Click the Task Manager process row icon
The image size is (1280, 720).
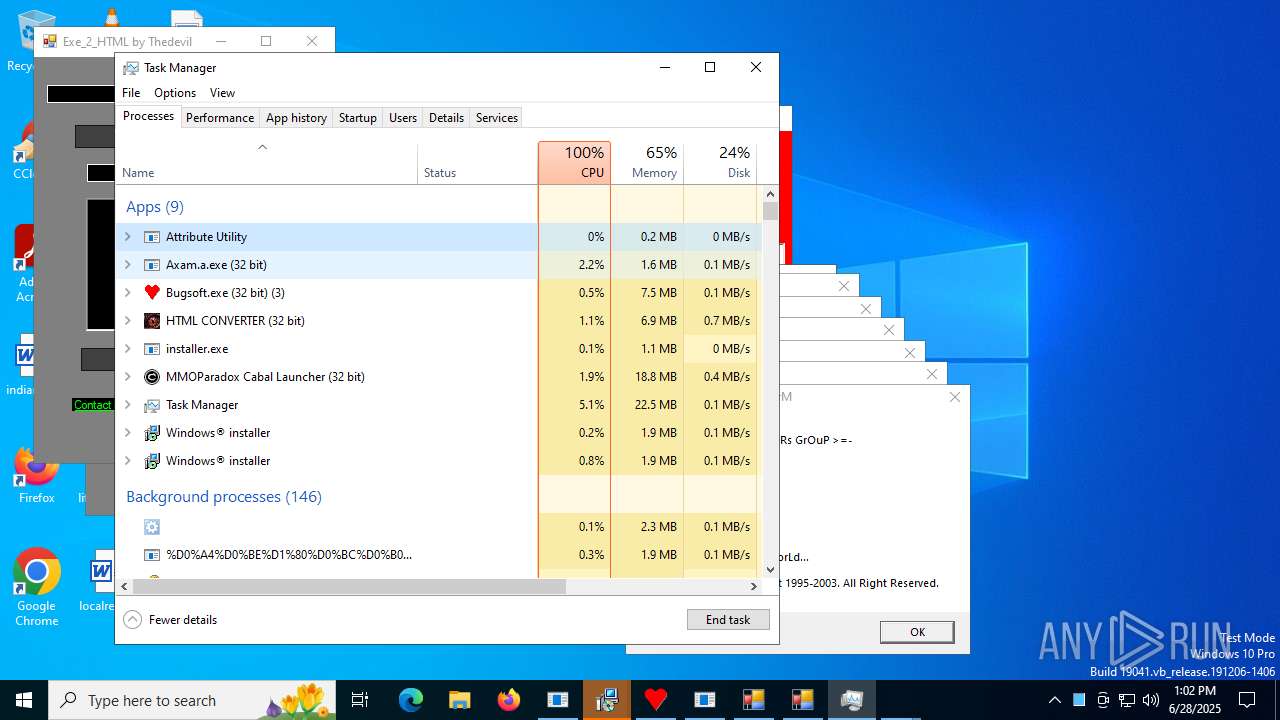click(x=152, y=405)
